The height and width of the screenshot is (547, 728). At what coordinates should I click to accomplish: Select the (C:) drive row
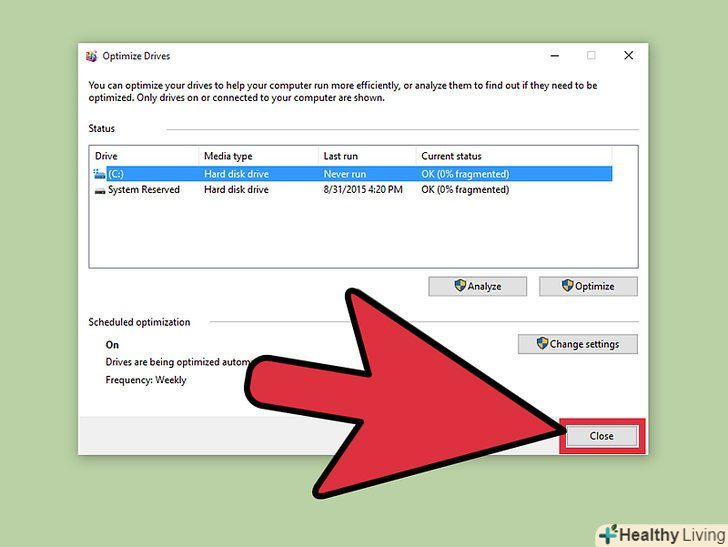352,174
